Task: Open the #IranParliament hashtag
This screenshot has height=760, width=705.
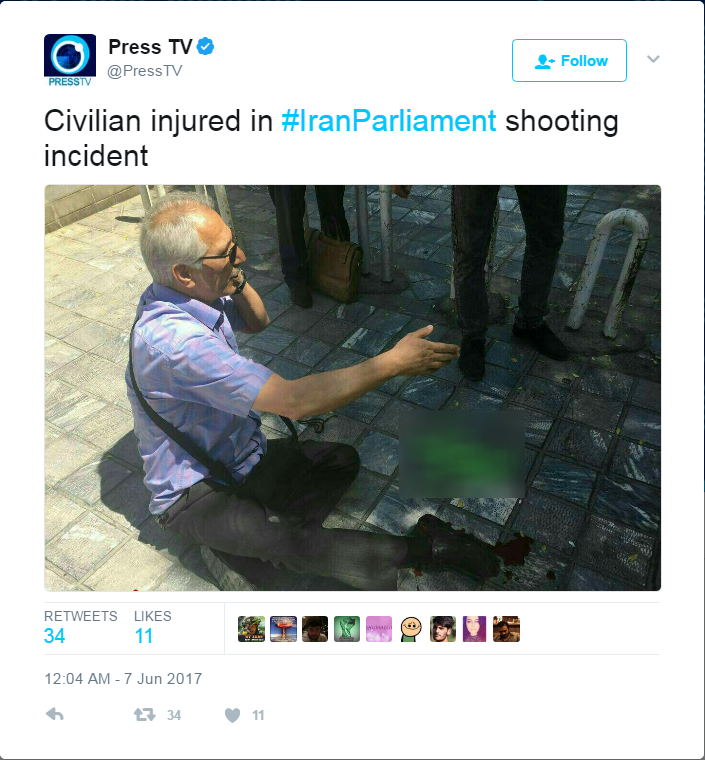Action: coord(389,121)
